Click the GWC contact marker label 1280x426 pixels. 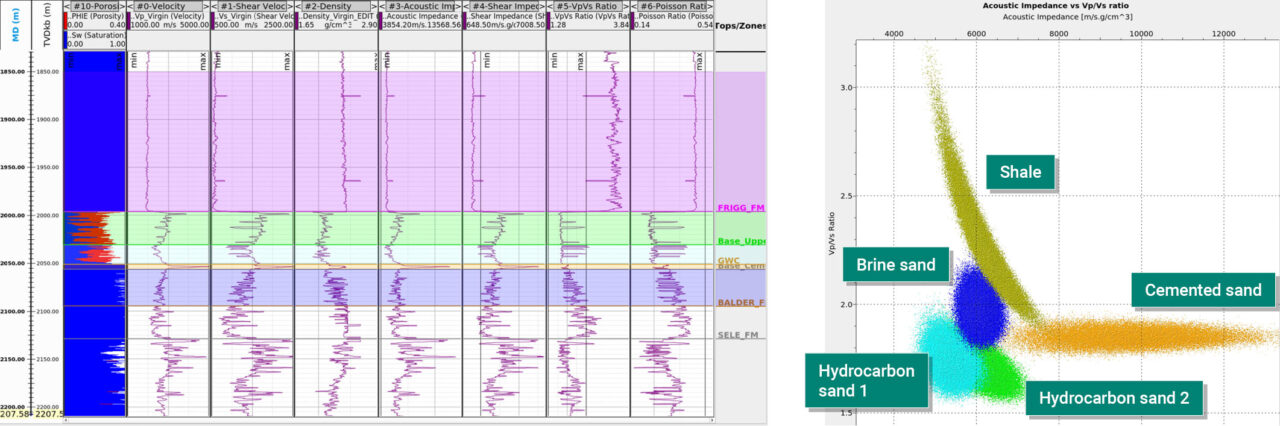pos(728,260)
